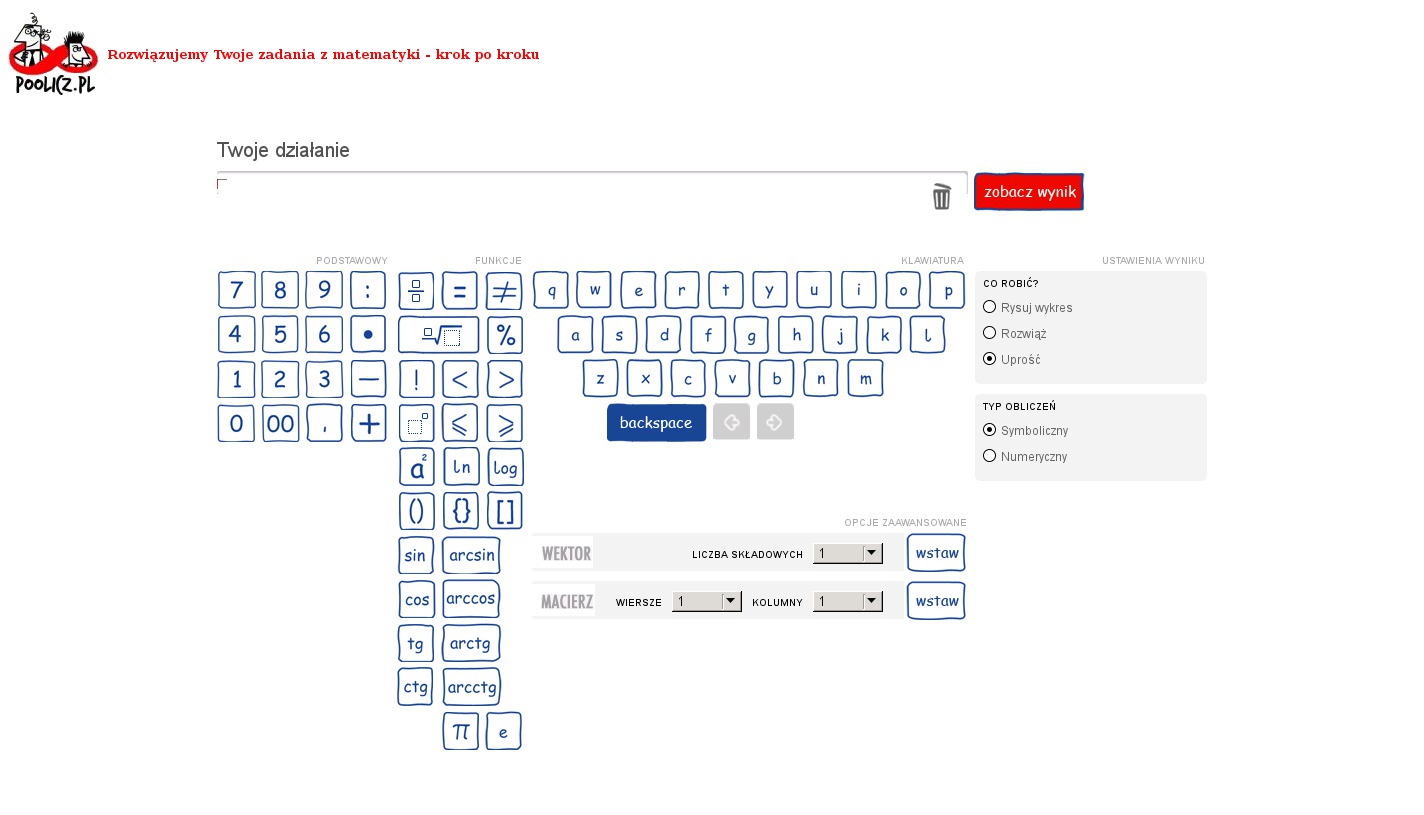Click the curly braces key
Image resolution: width=1424 pixels, height=815 pixels.
click(461, 511)
